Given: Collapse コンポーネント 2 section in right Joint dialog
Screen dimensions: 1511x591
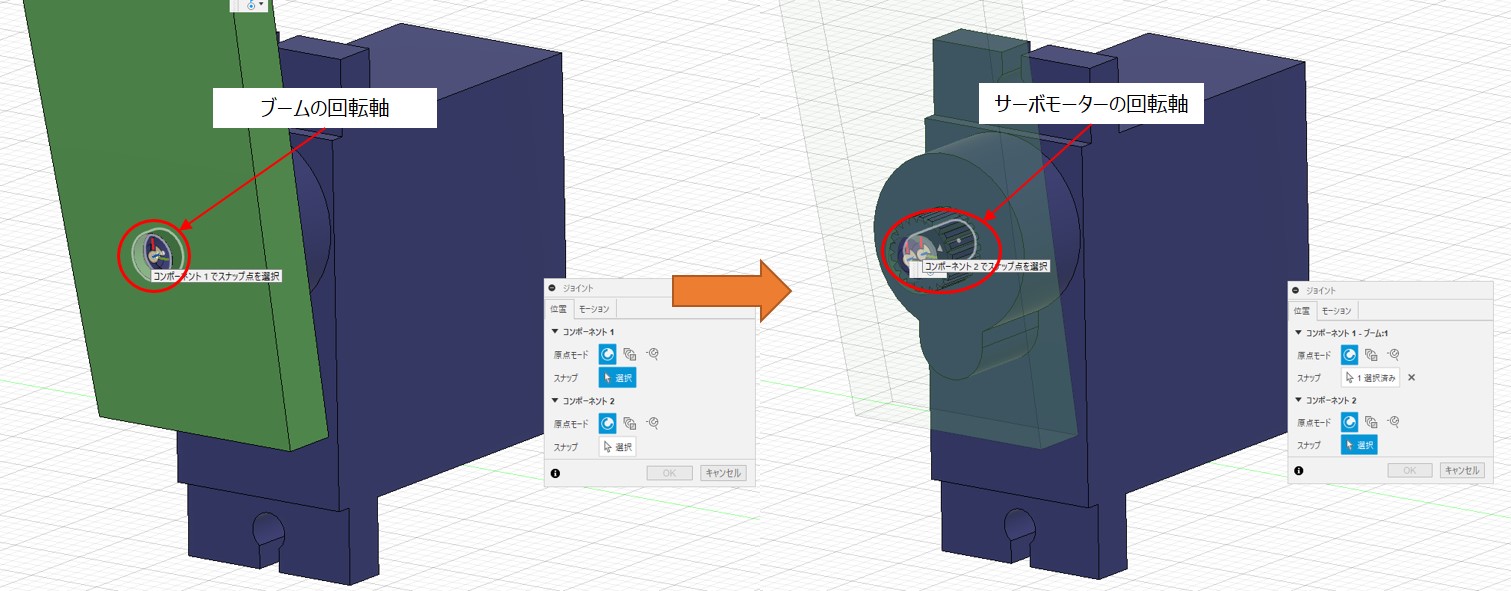Looking at the screenshot, I should coord(1298,400).
